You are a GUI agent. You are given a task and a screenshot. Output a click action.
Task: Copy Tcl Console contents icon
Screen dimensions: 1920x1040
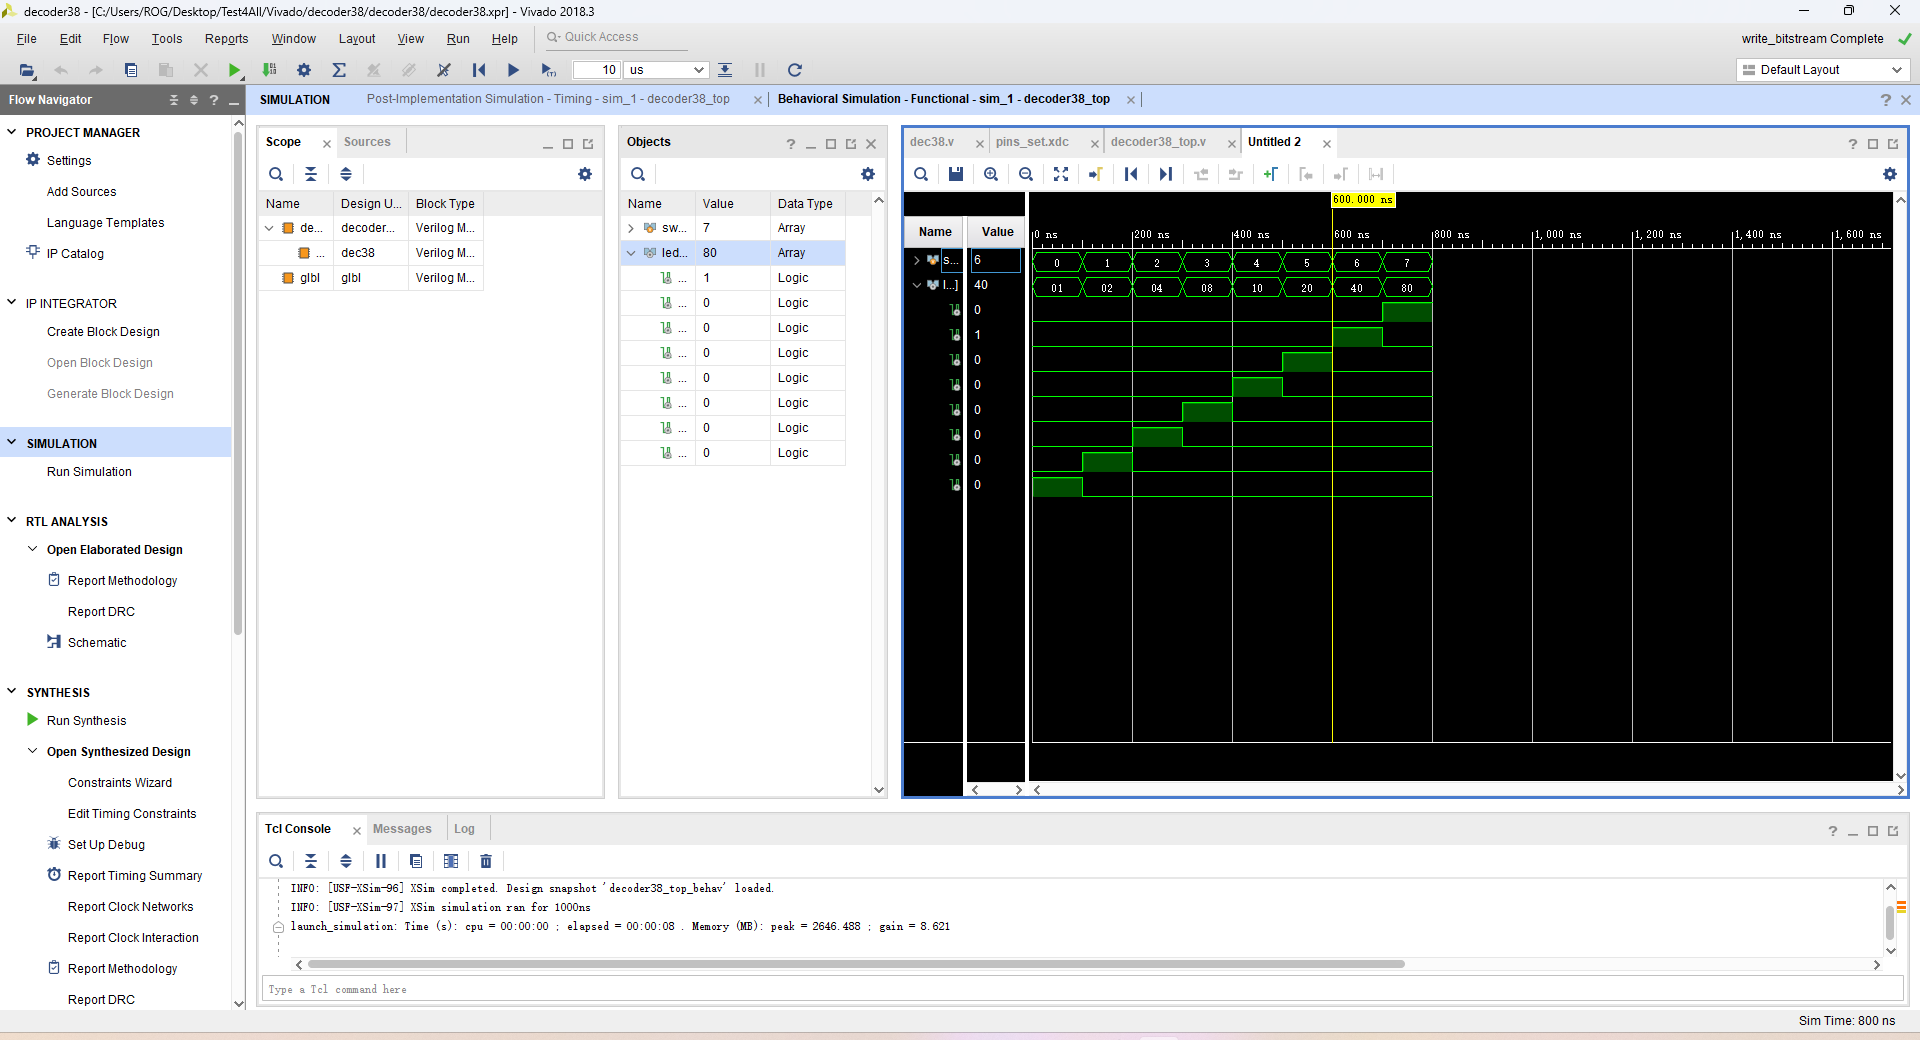tap(416, 861)
